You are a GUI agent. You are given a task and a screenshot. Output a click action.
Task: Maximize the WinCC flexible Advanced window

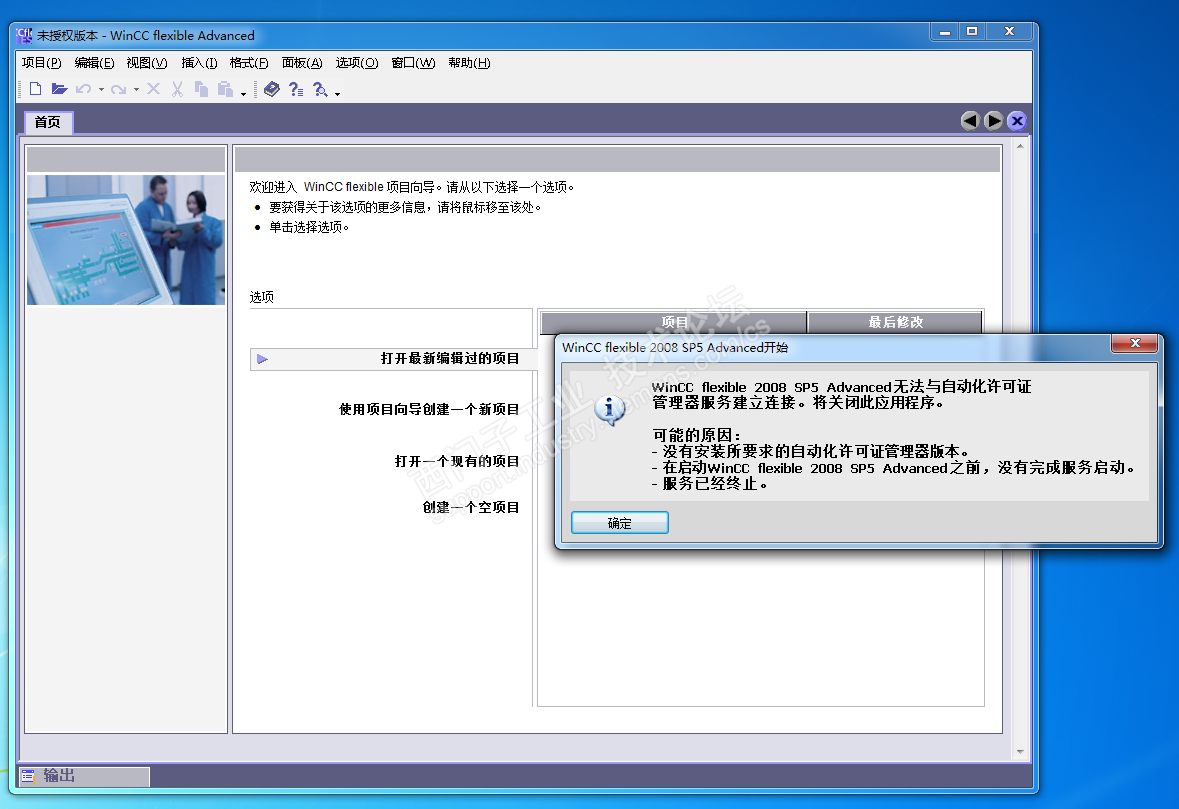click(971, 32)
